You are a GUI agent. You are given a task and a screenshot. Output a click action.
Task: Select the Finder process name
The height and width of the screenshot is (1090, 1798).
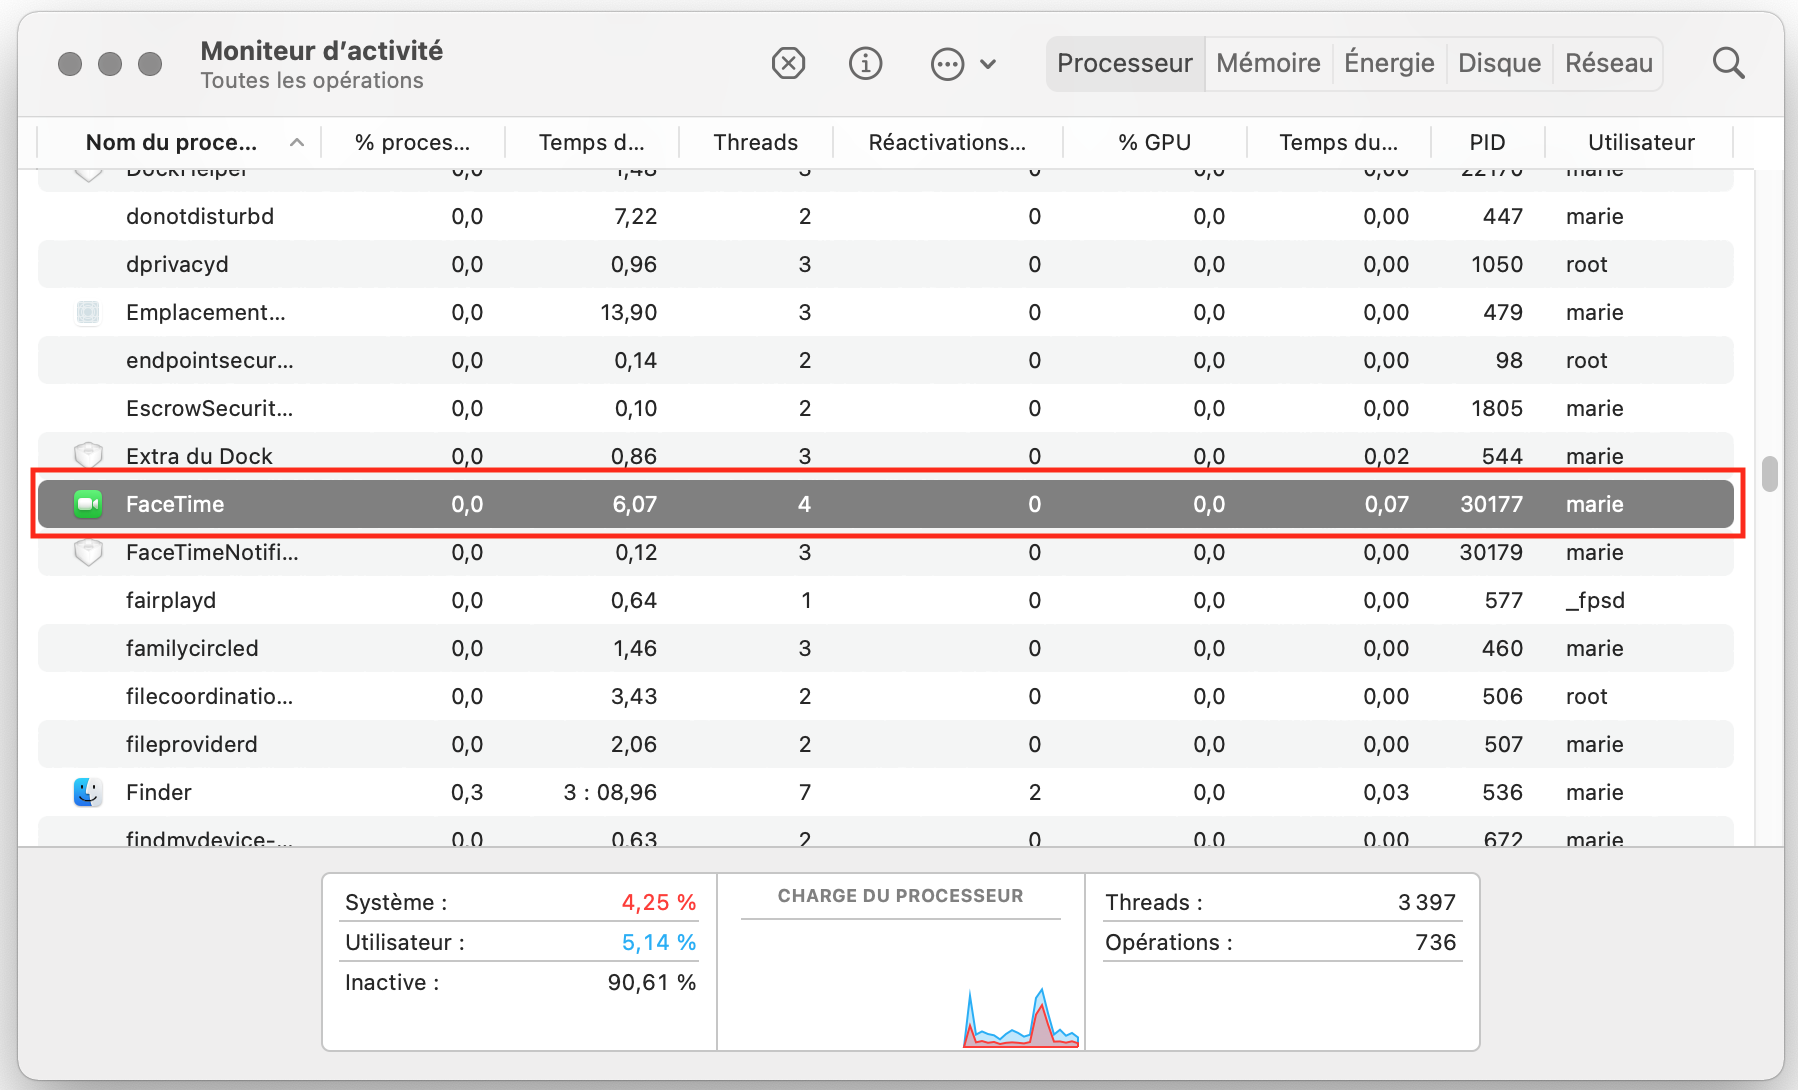pos(159,792)
